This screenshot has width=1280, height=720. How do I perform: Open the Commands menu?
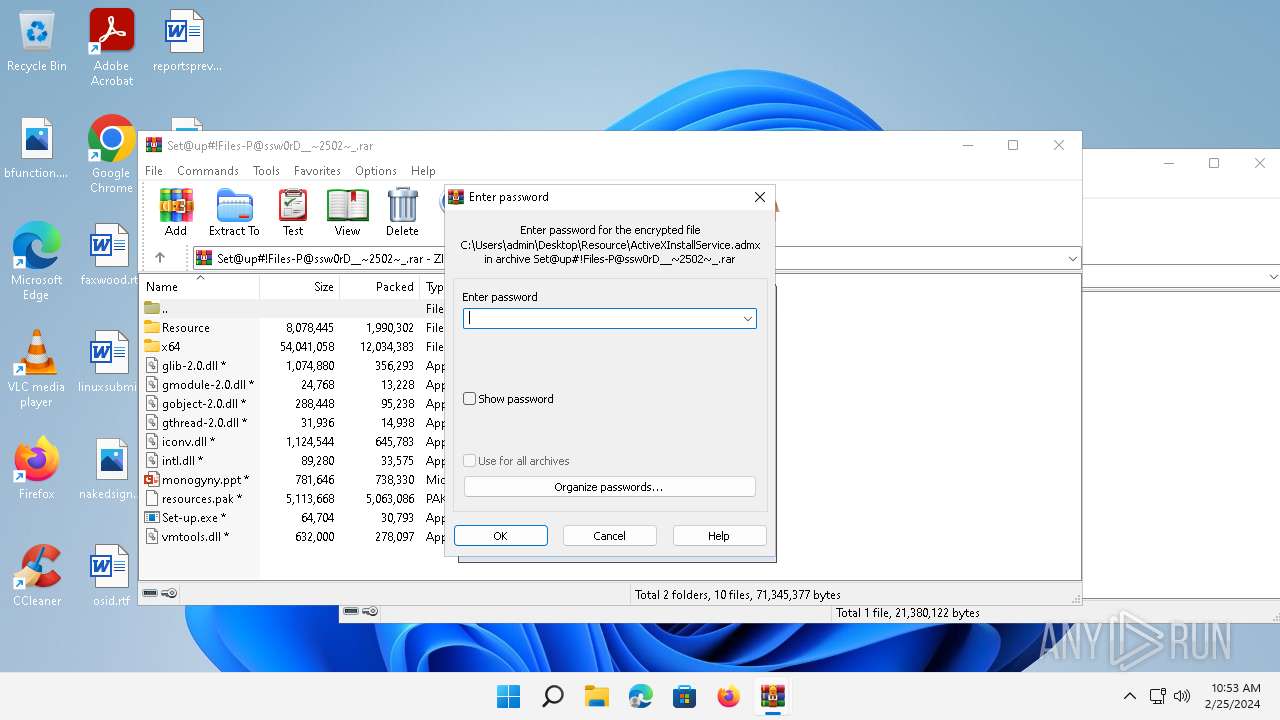pyautogui.click(x=208, y=171)
